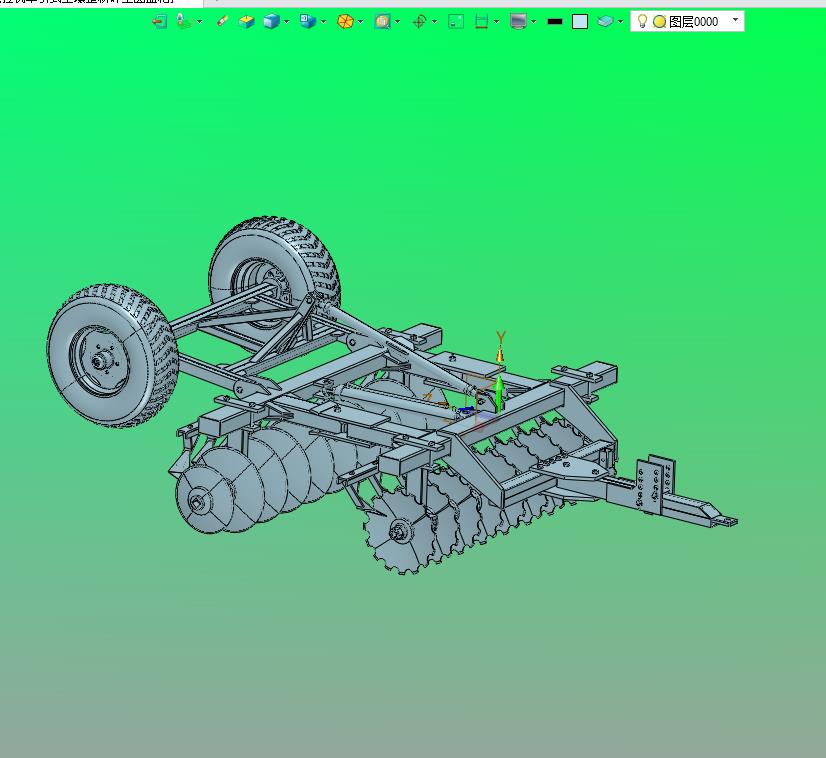
Task: Click the blue view orientation cube icon
Action: tap(308, 22)
